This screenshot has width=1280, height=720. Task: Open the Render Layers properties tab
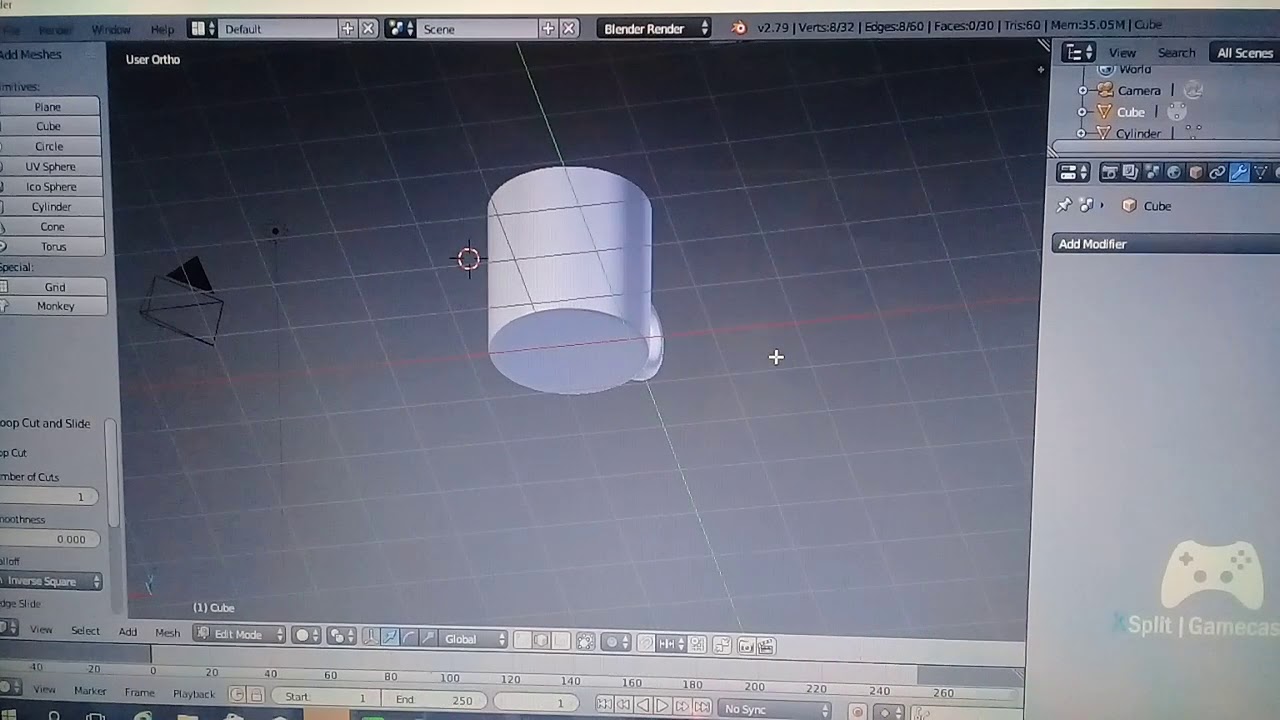(x=1130, y=173)
